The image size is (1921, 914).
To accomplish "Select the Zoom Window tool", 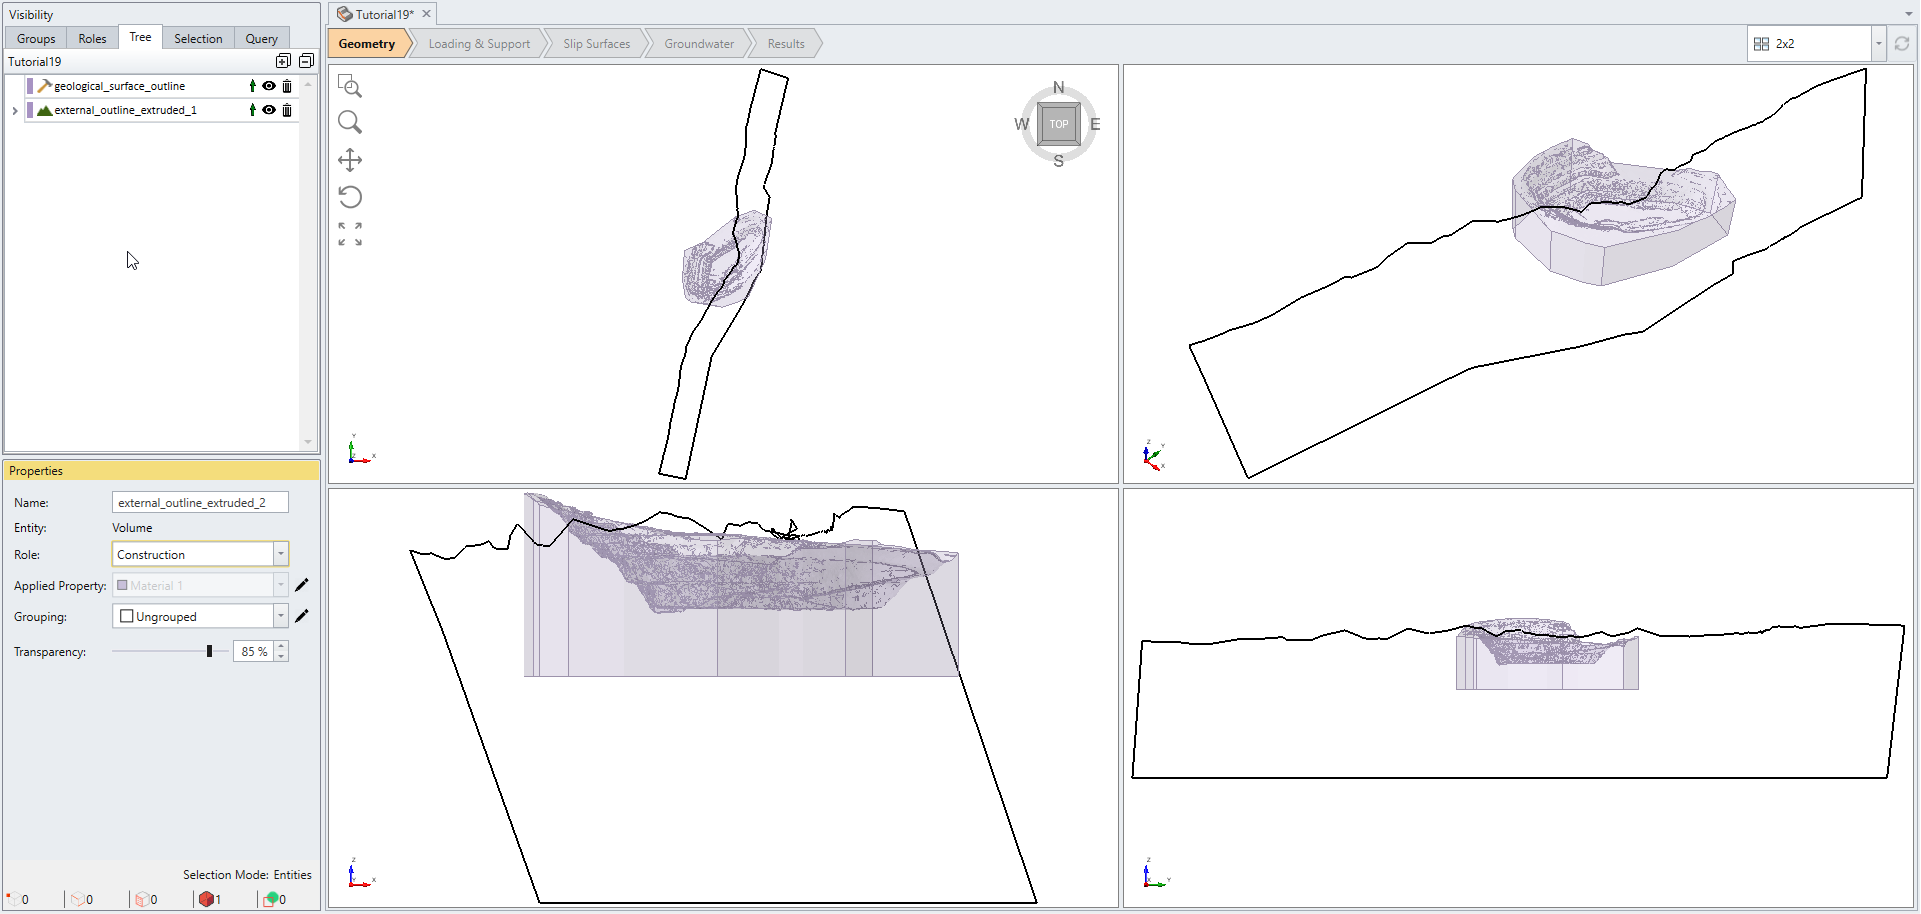I will 350,86.
